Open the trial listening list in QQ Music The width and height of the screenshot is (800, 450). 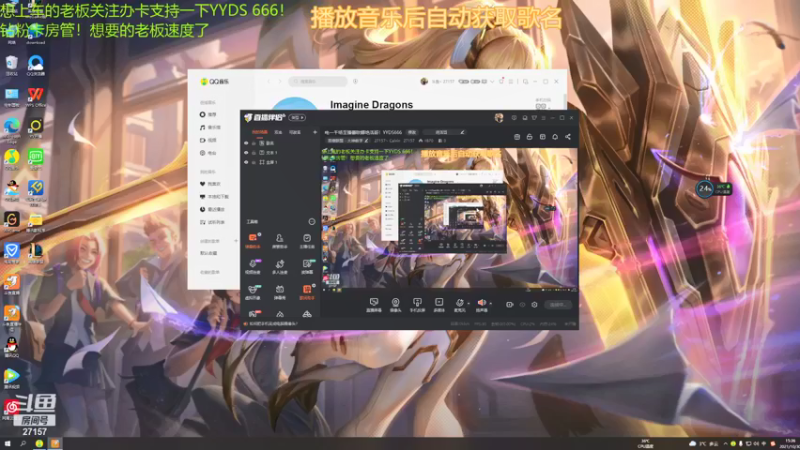212,222
